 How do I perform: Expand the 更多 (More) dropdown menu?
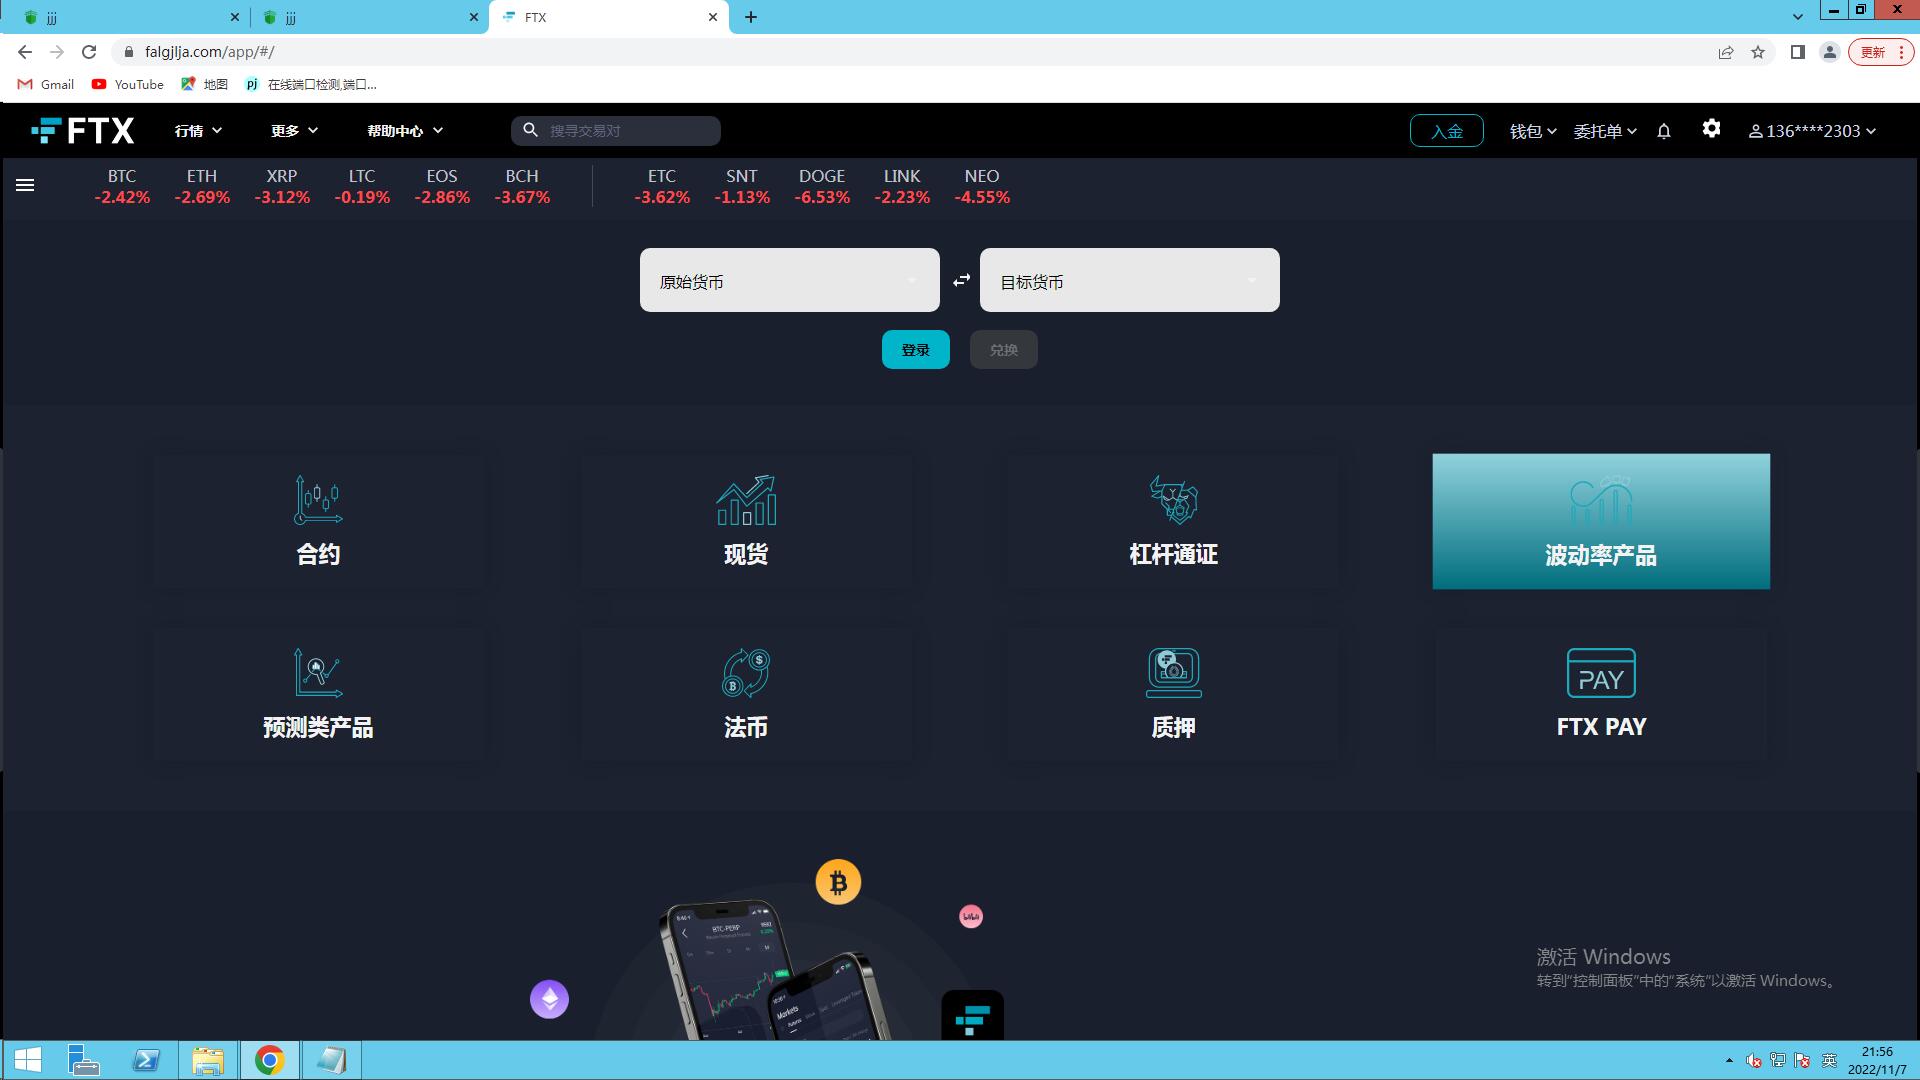pyautogui.click(x=293, y=129)
